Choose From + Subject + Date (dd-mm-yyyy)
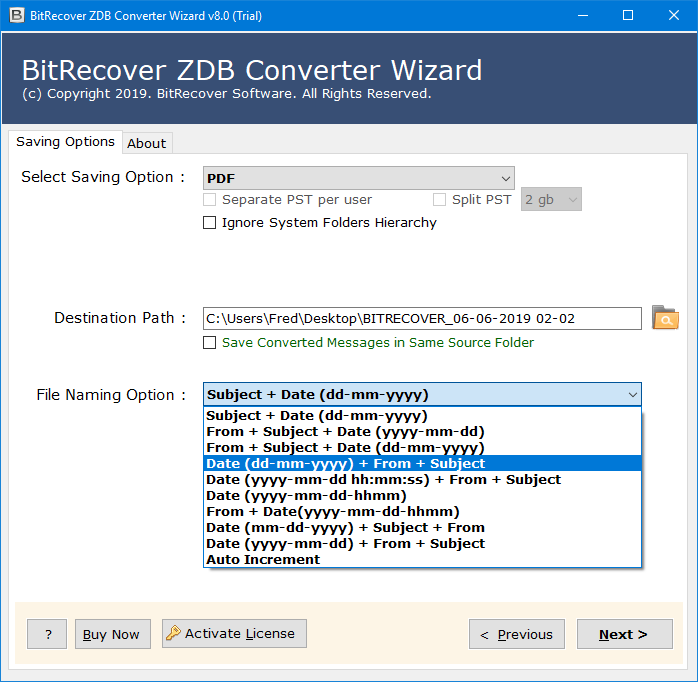 point(422,447)
